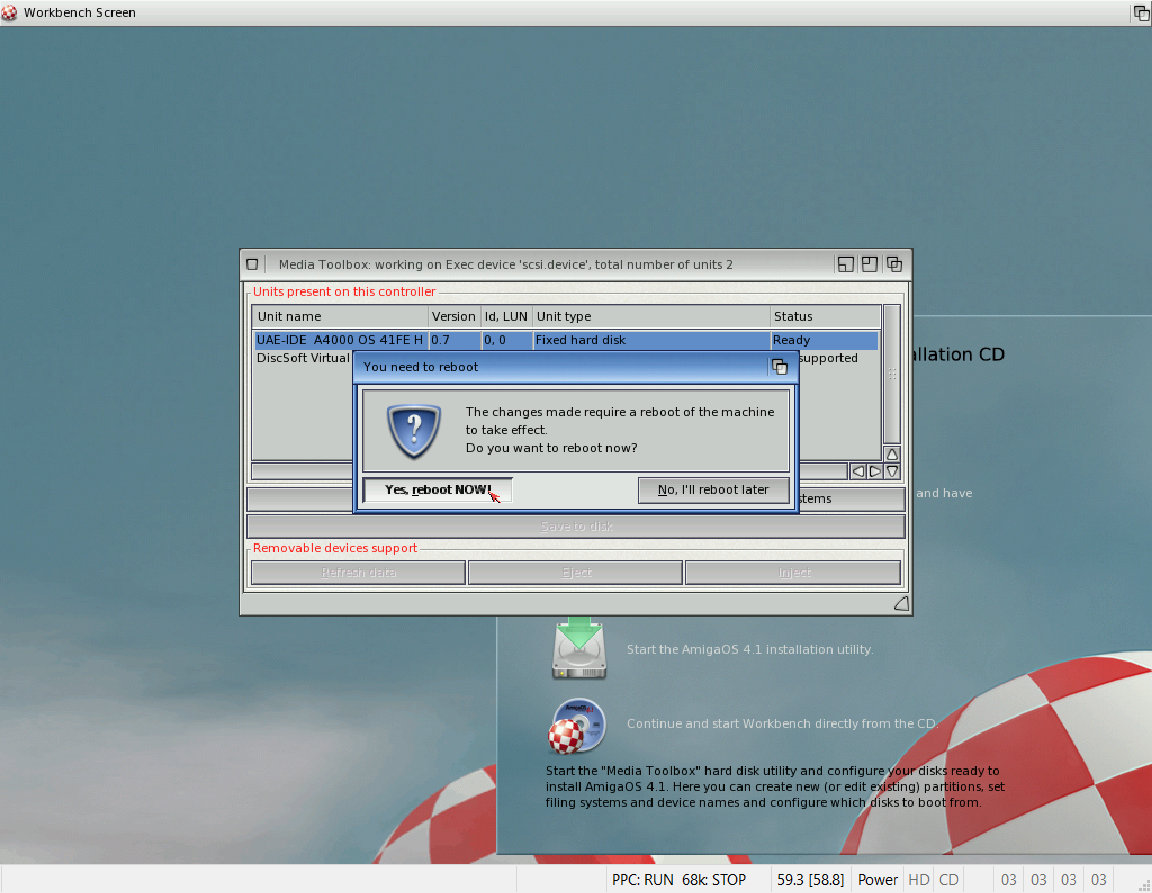The height and width of the screenshot is (893, 1152).
Task: Click the Refresh data button
Action: click(x=359, y=573)
